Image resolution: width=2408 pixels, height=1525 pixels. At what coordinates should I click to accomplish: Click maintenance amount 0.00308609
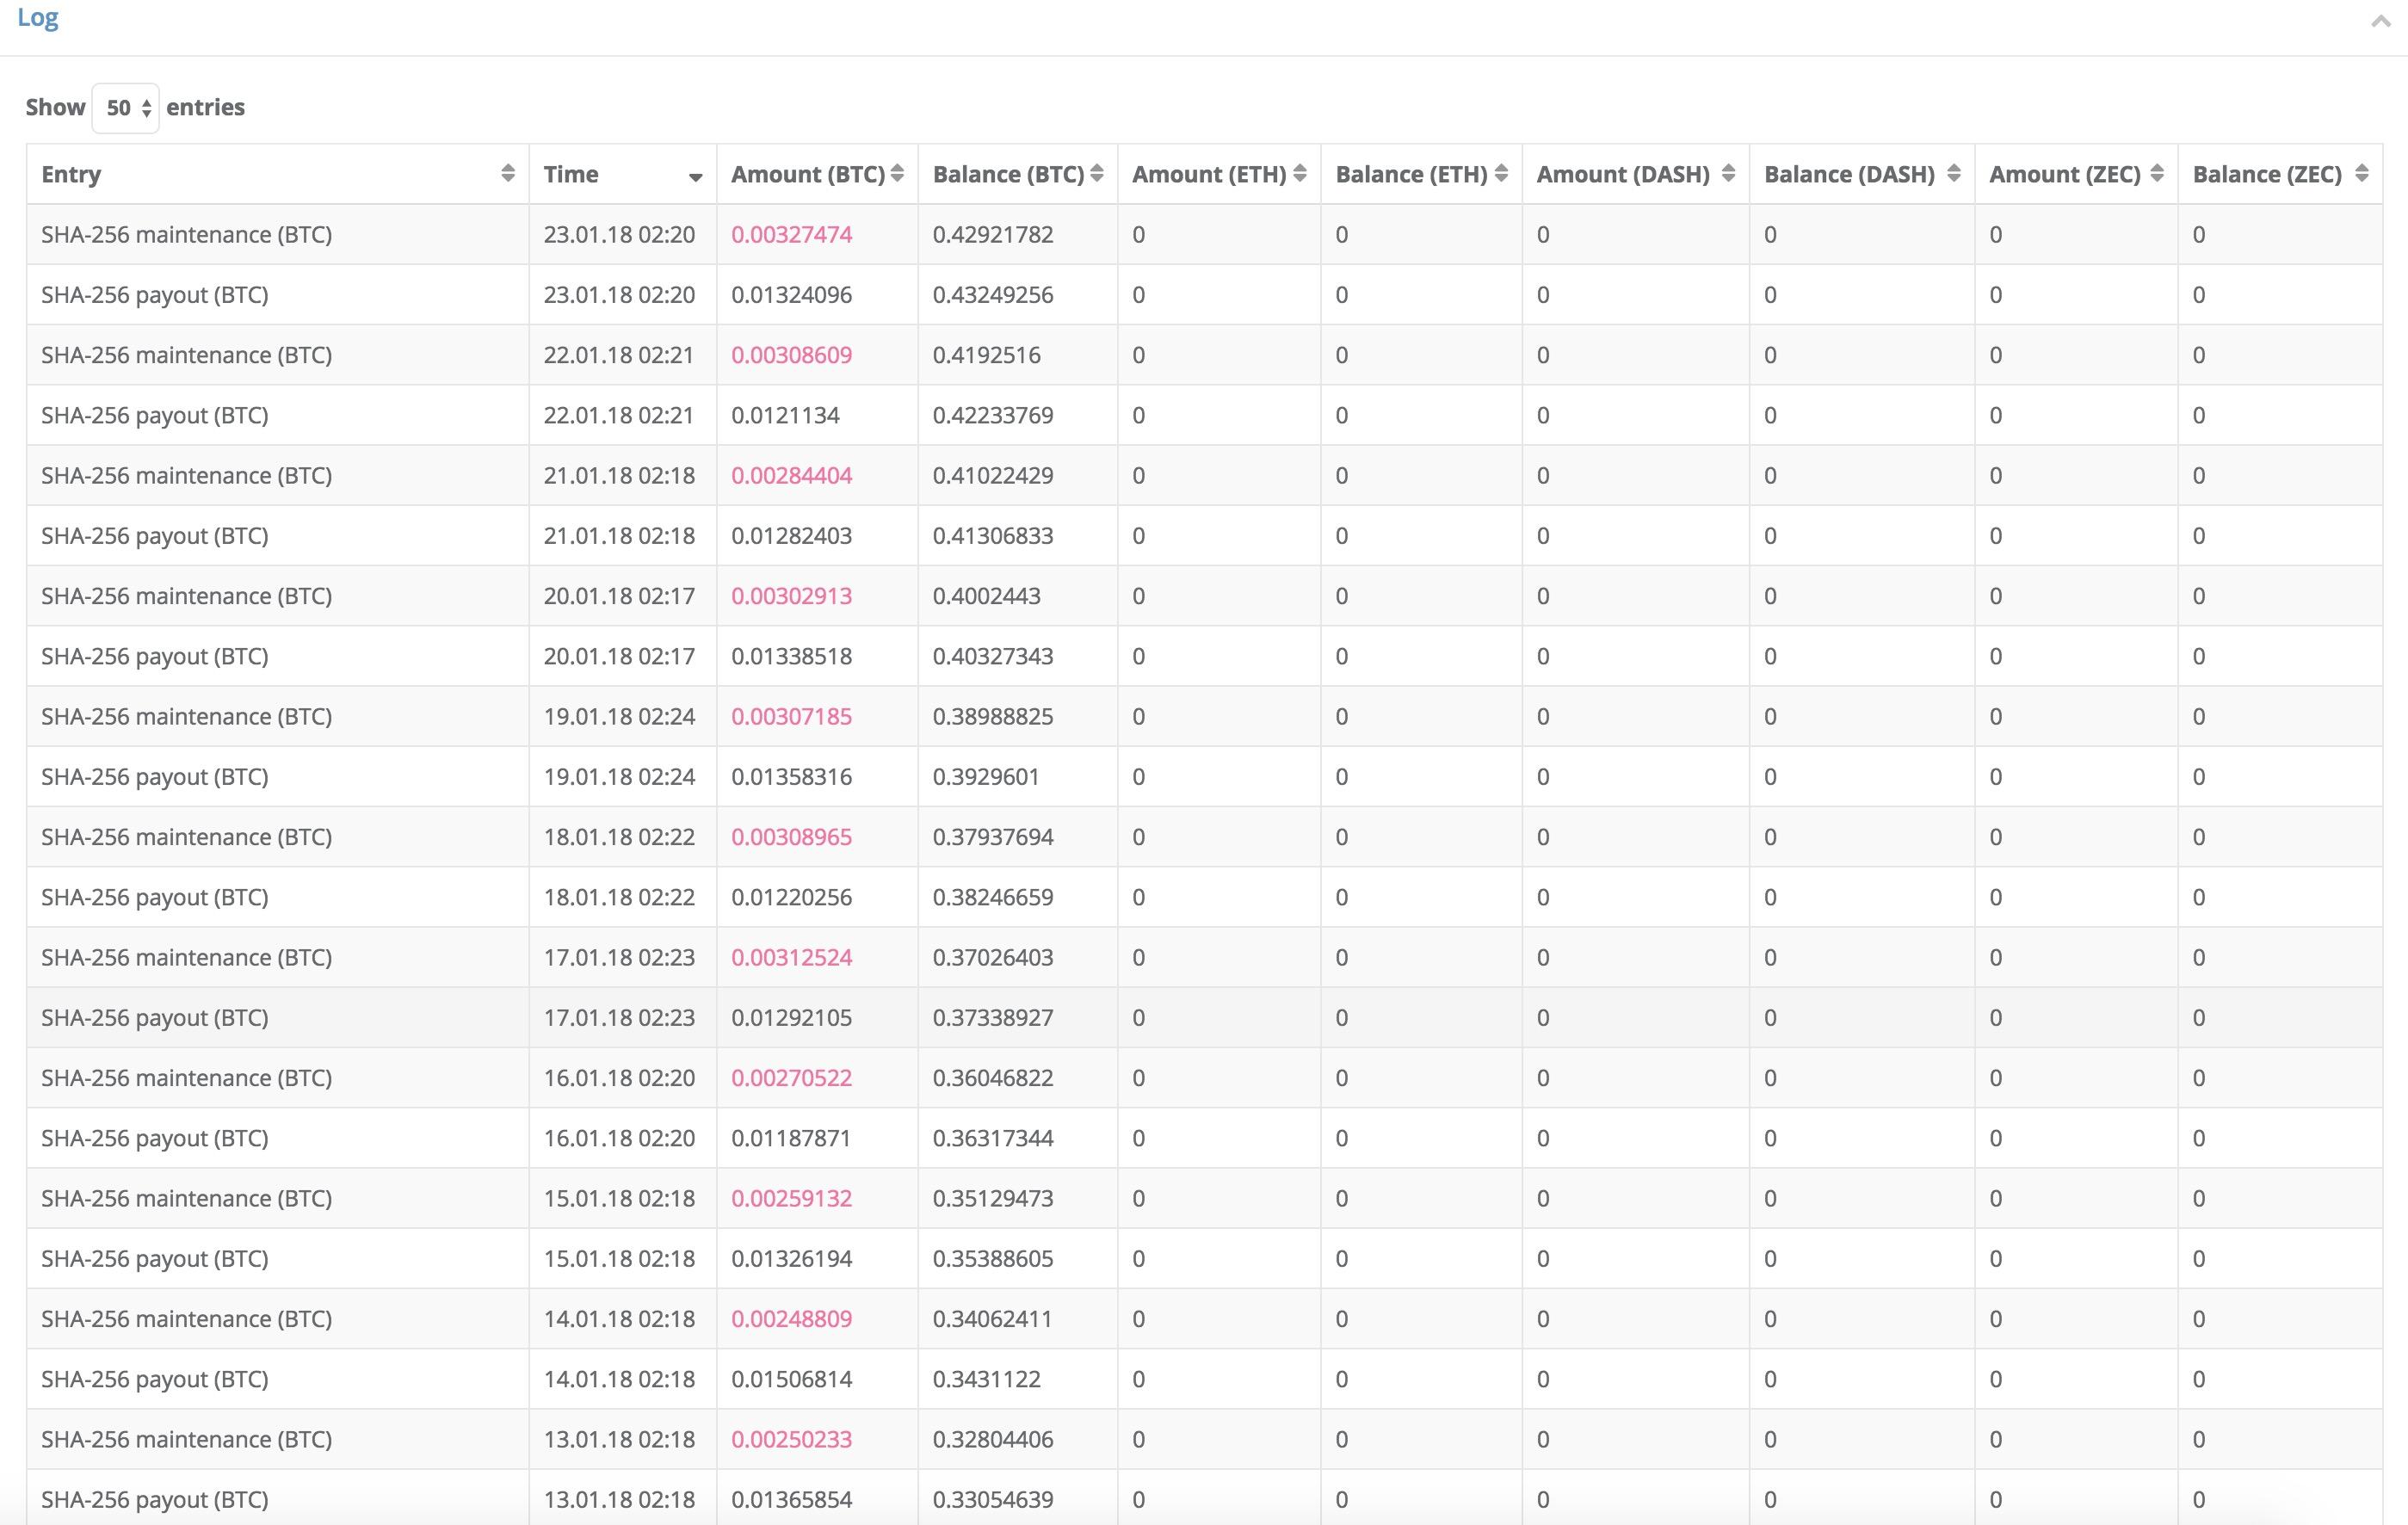coord(791,355)
